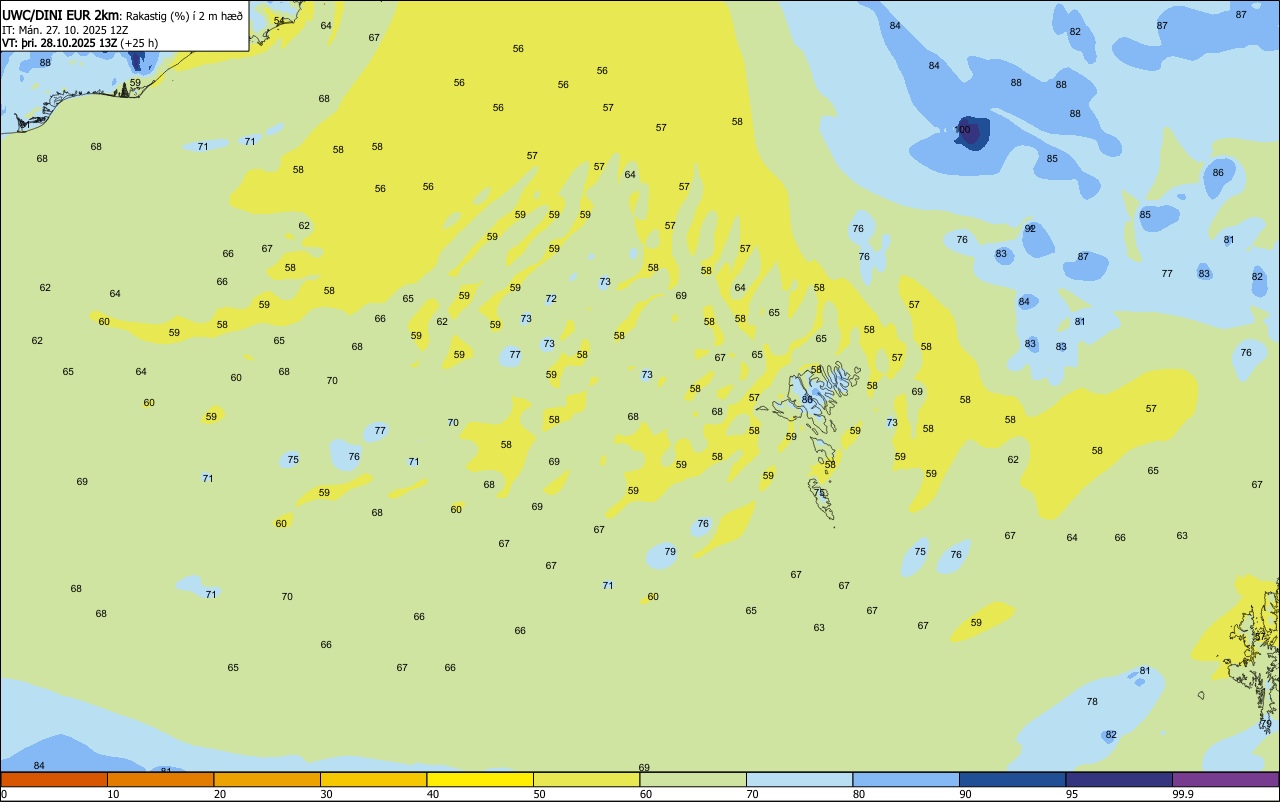Click the 54 humidity value
This screenshot has height=802, width=1280.
[279, 21]
